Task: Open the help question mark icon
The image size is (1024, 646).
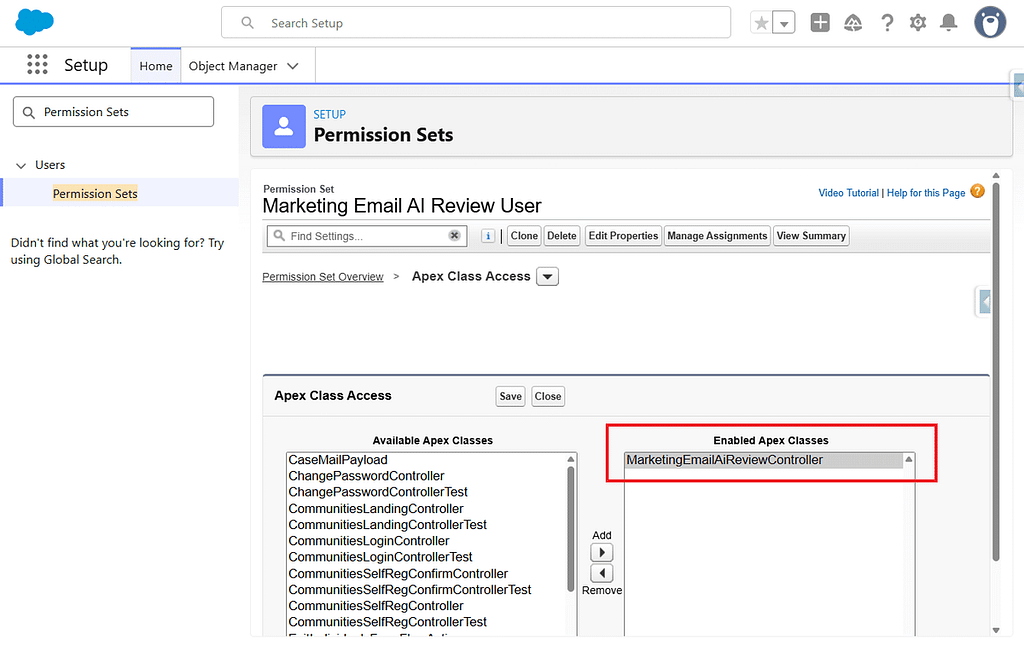Action: (887, 24)
